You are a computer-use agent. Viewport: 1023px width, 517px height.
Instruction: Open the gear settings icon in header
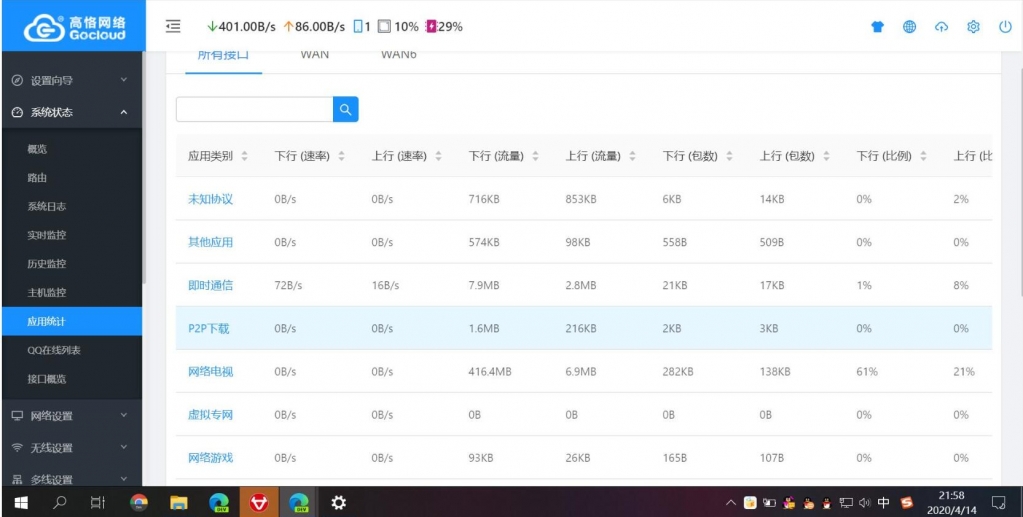click(x=973, y=27)
